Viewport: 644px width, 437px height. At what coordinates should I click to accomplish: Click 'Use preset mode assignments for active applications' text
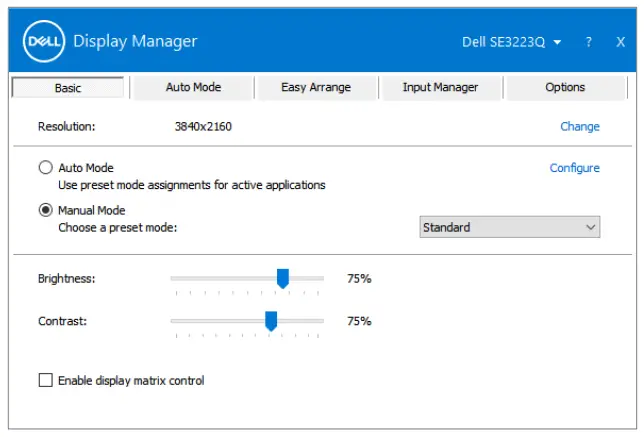coord(192,185)
